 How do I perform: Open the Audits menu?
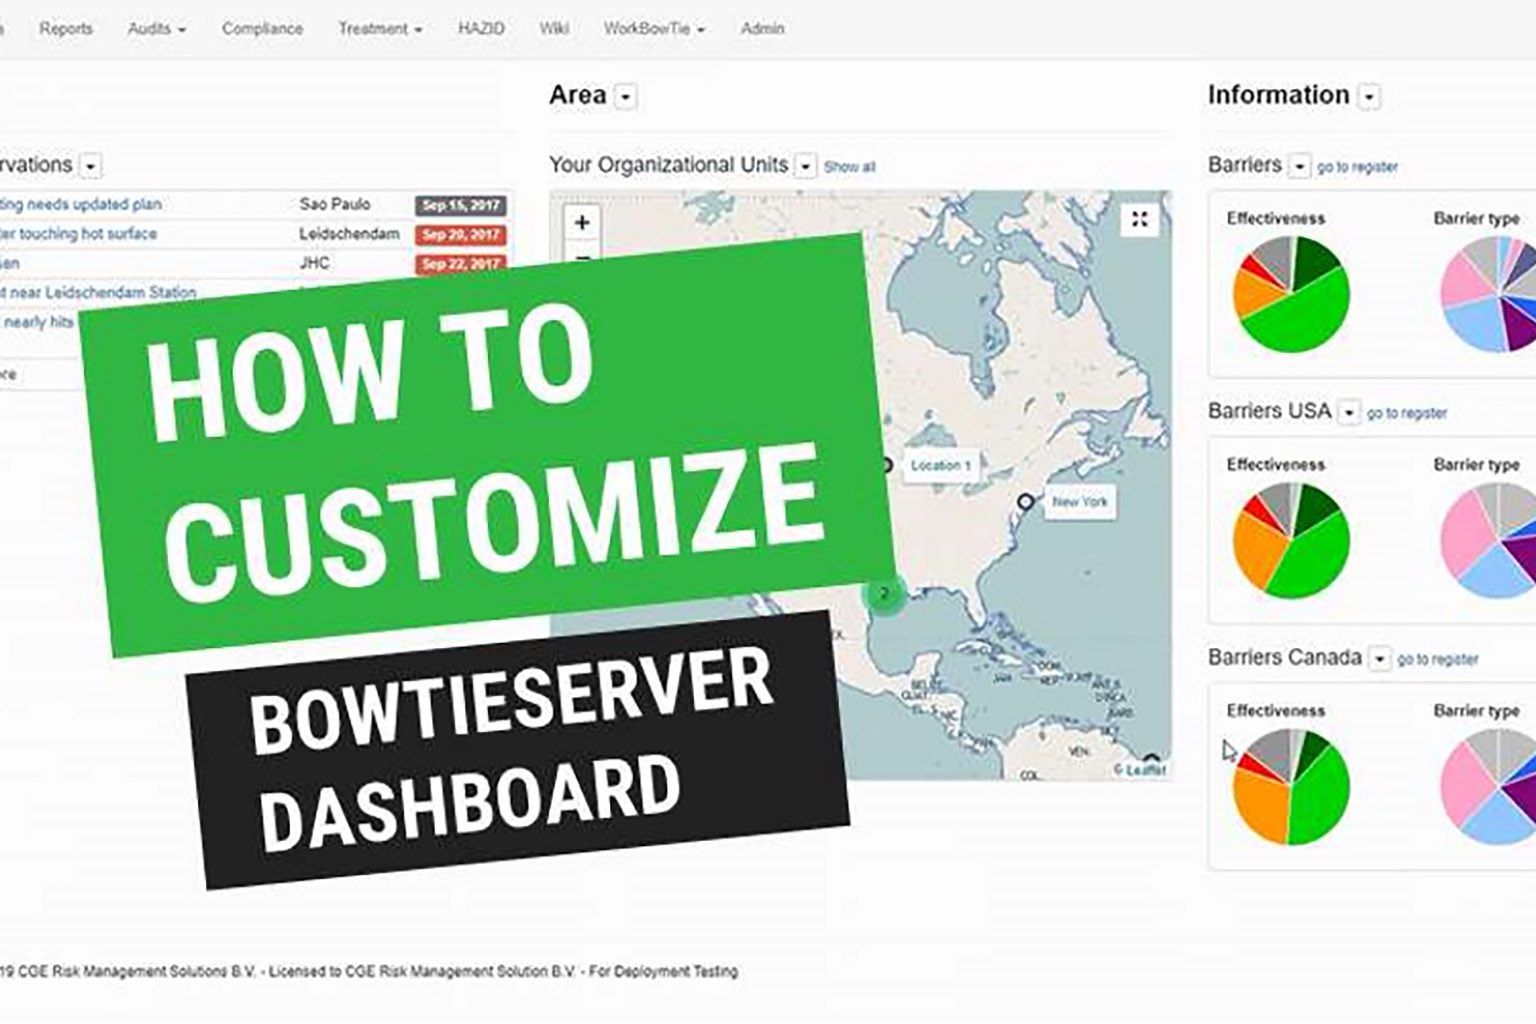coord(156,29)
